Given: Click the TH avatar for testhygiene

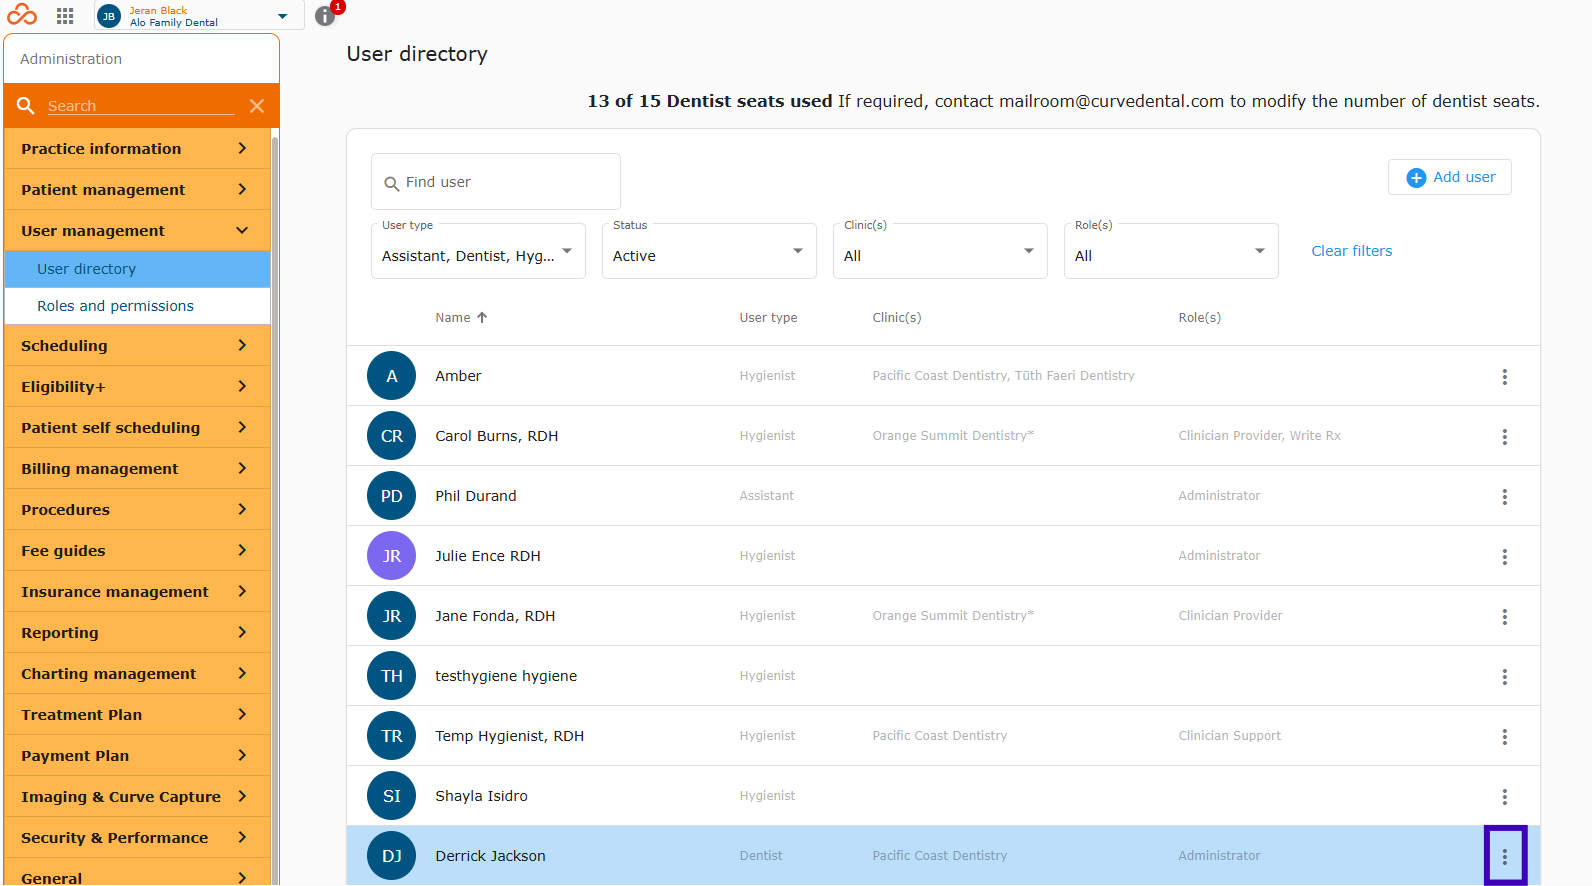Looking at the screenshot, I should 392,676.
